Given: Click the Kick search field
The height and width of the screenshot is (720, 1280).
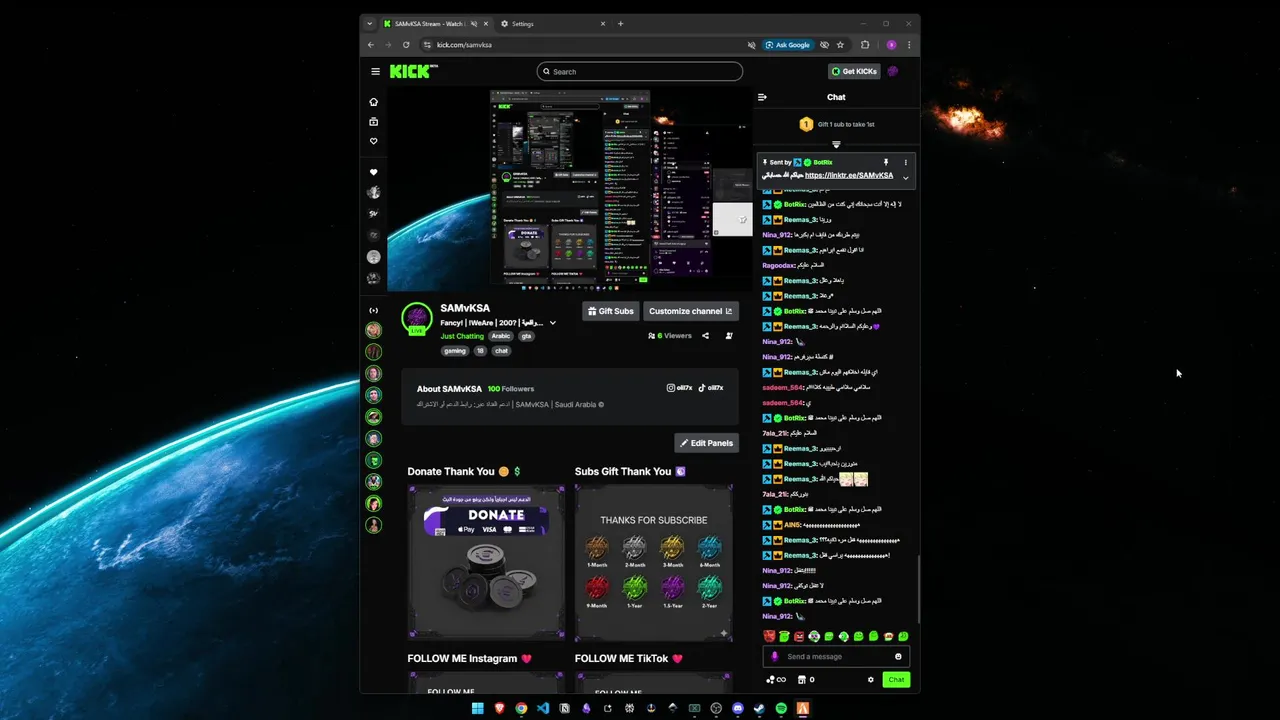Looking at the screenshot, I should tap(640, 71).
